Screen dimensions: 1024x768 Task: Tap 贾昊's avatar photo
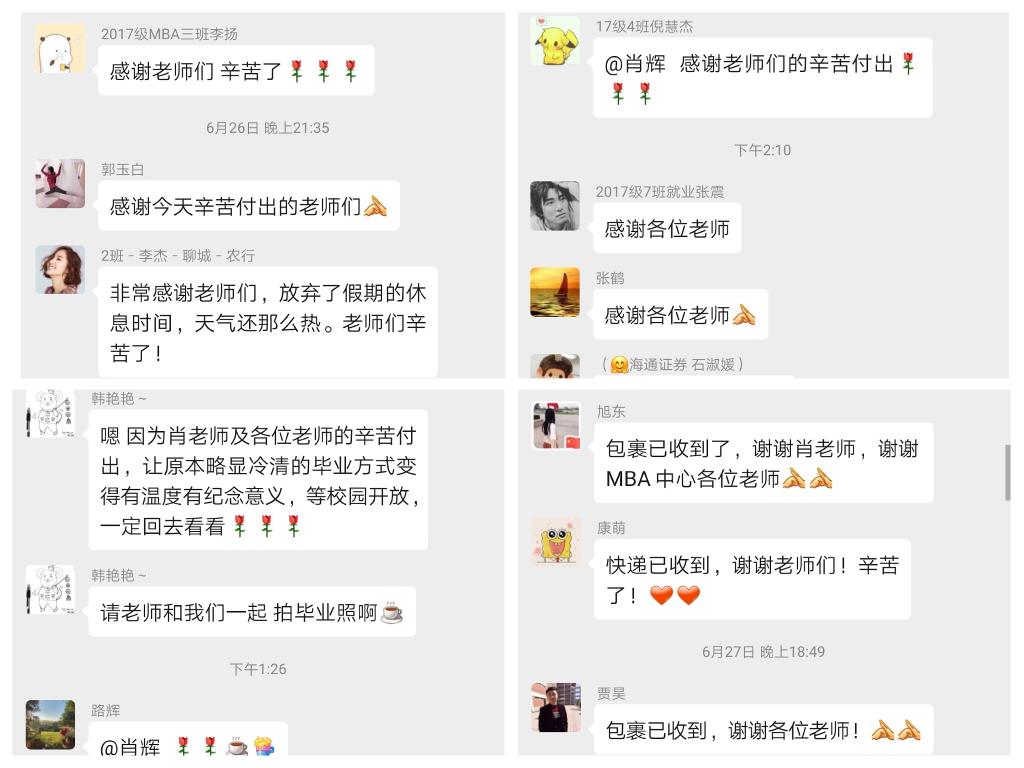pyautogui.click(x=556, y=707)
